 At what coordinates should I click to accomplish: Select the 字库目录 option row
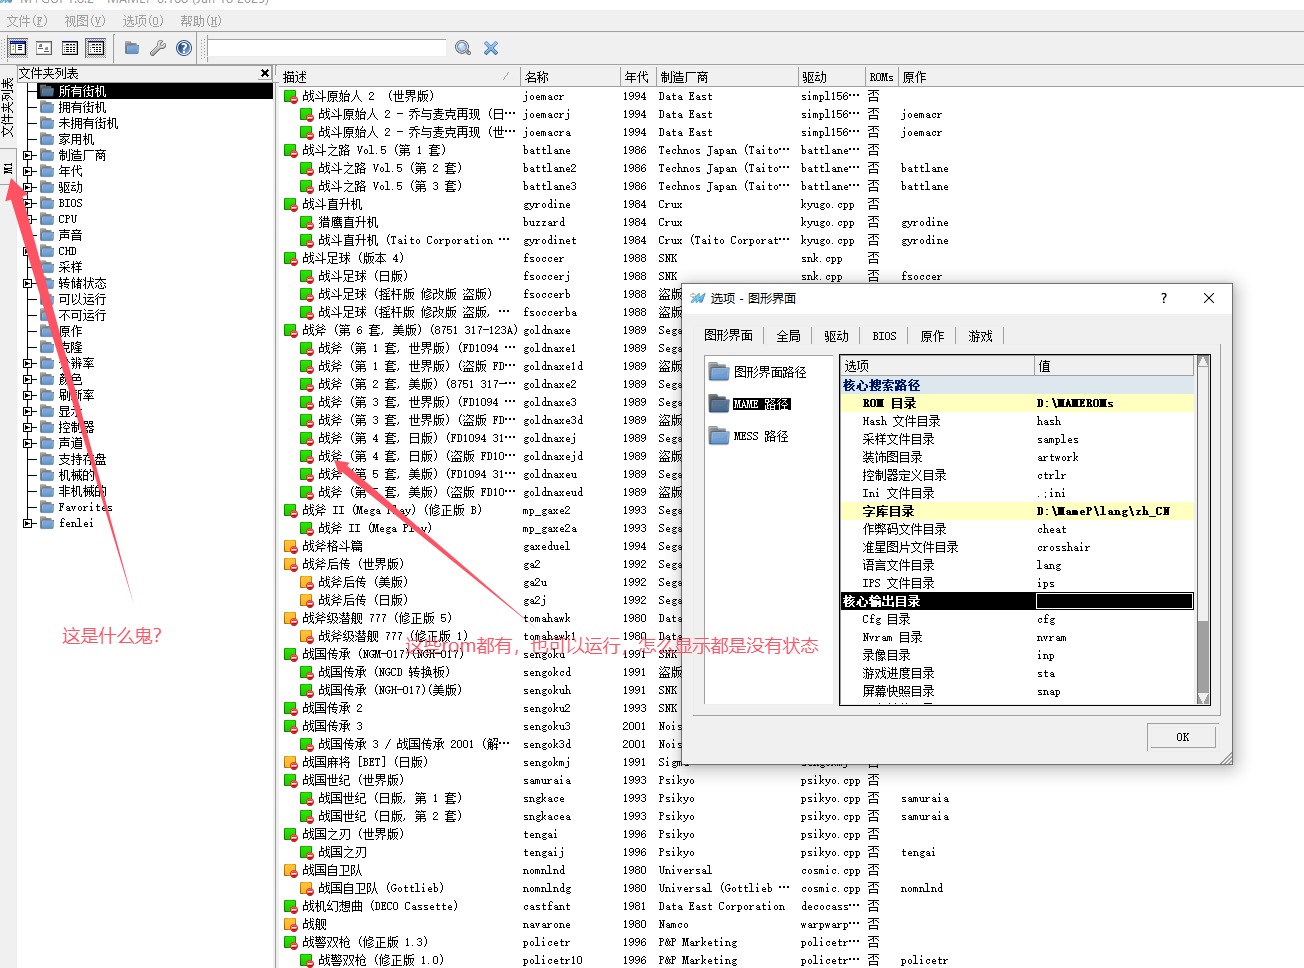[1018, 511]
